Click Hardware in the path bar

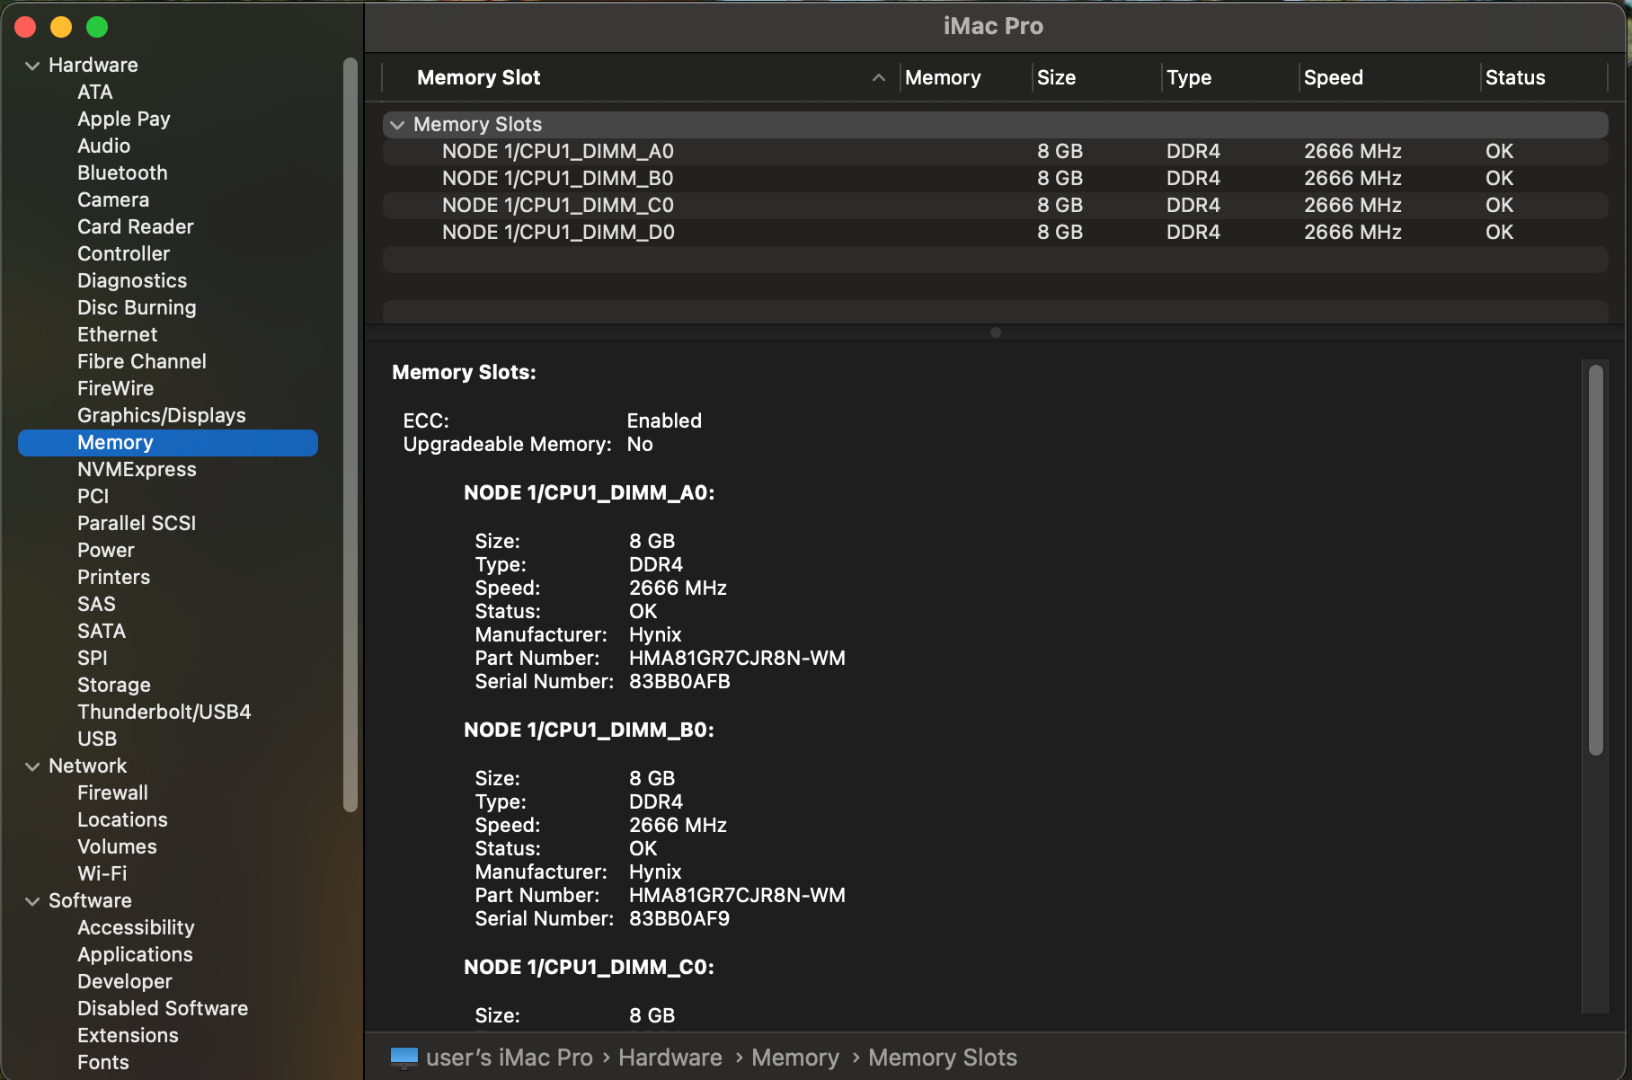click(x=670, y=1058)
